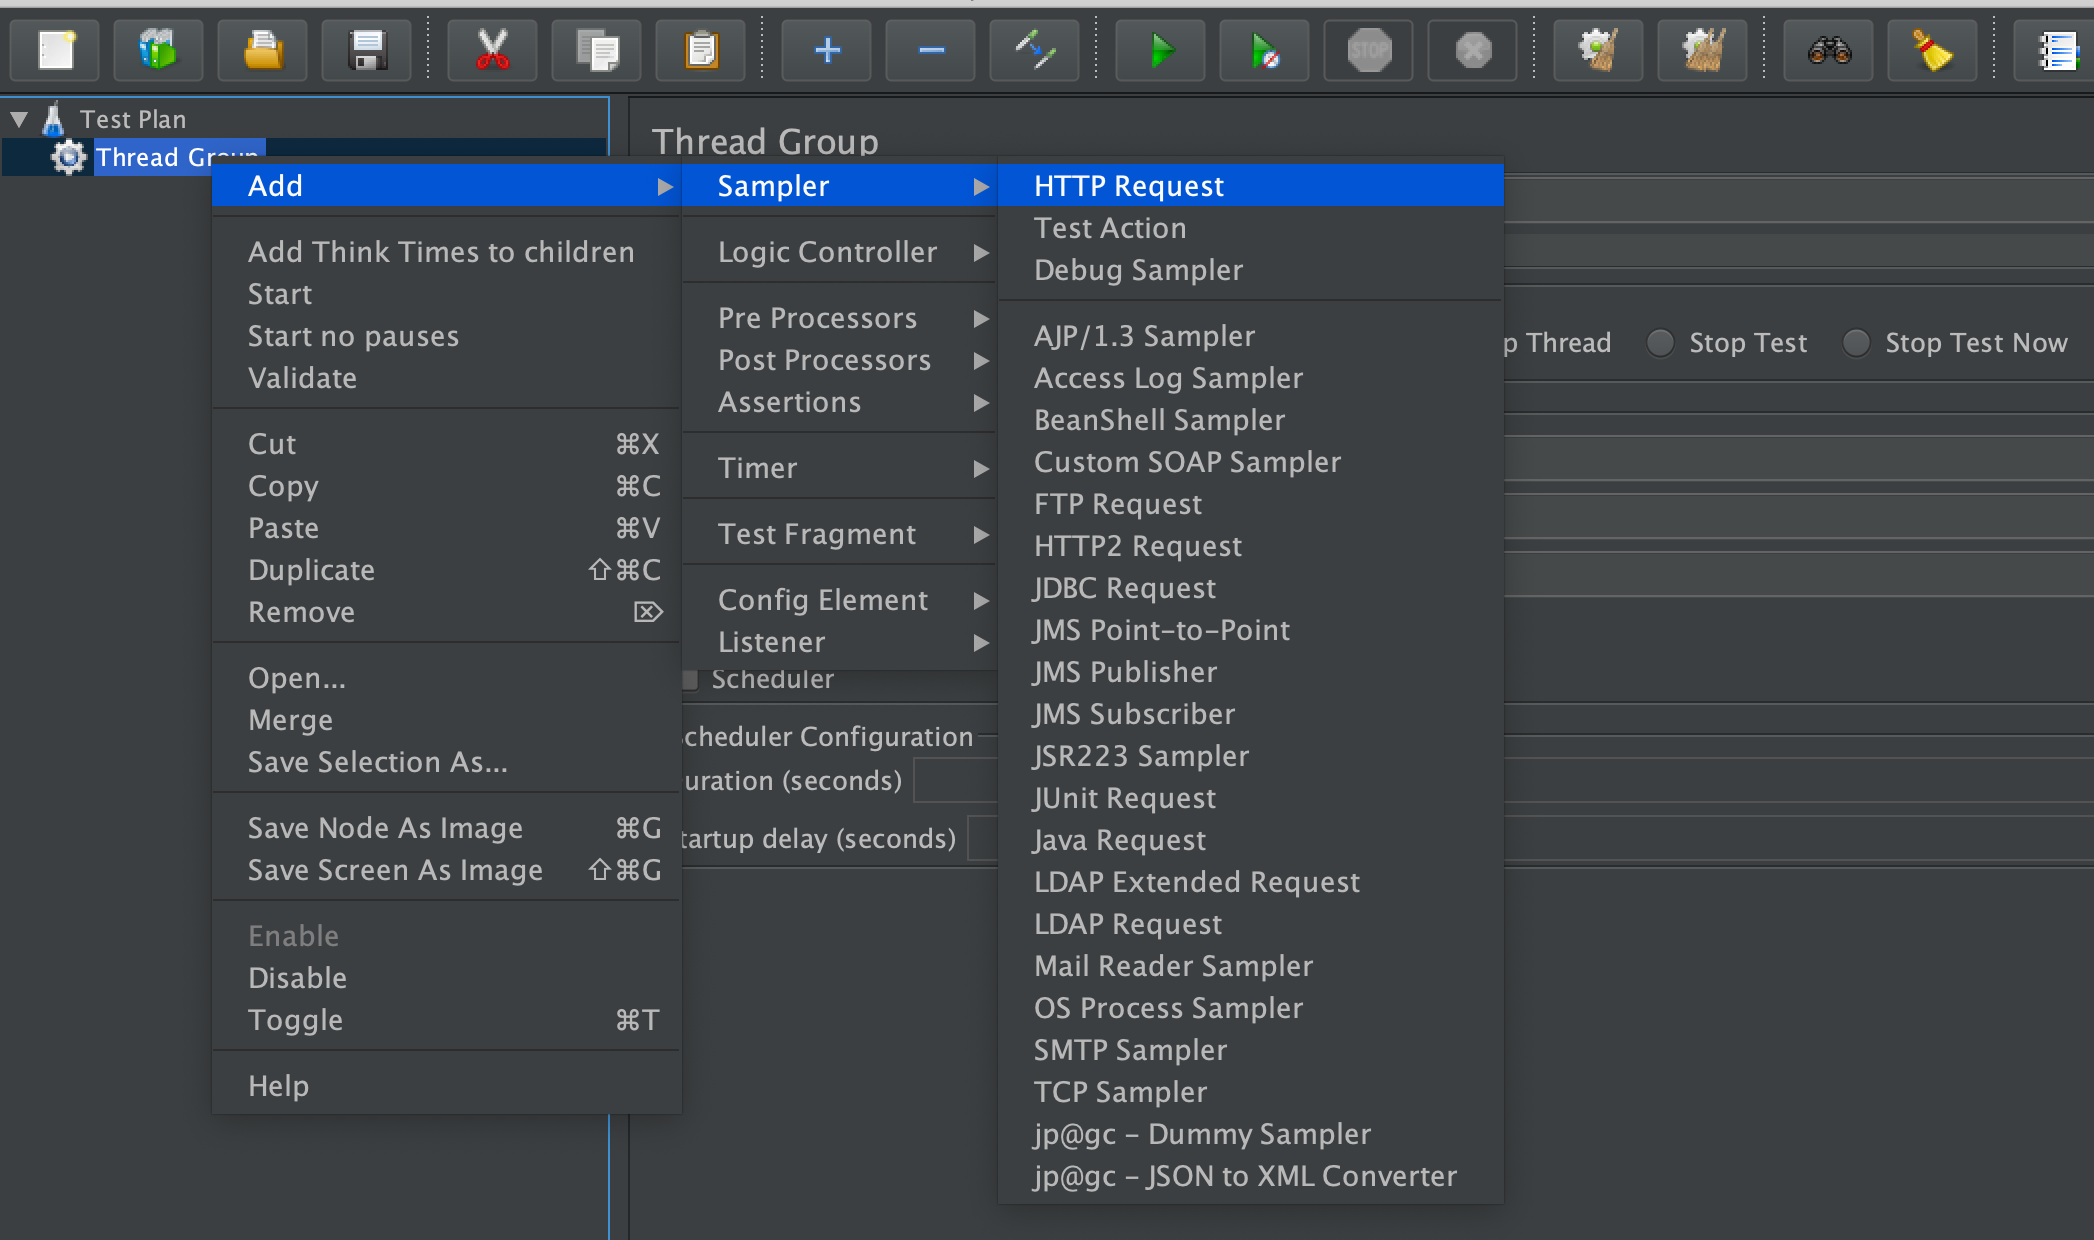2094x1240 pixels.
Task: Click the Save floppy disk icon
Action: [367, 50]
